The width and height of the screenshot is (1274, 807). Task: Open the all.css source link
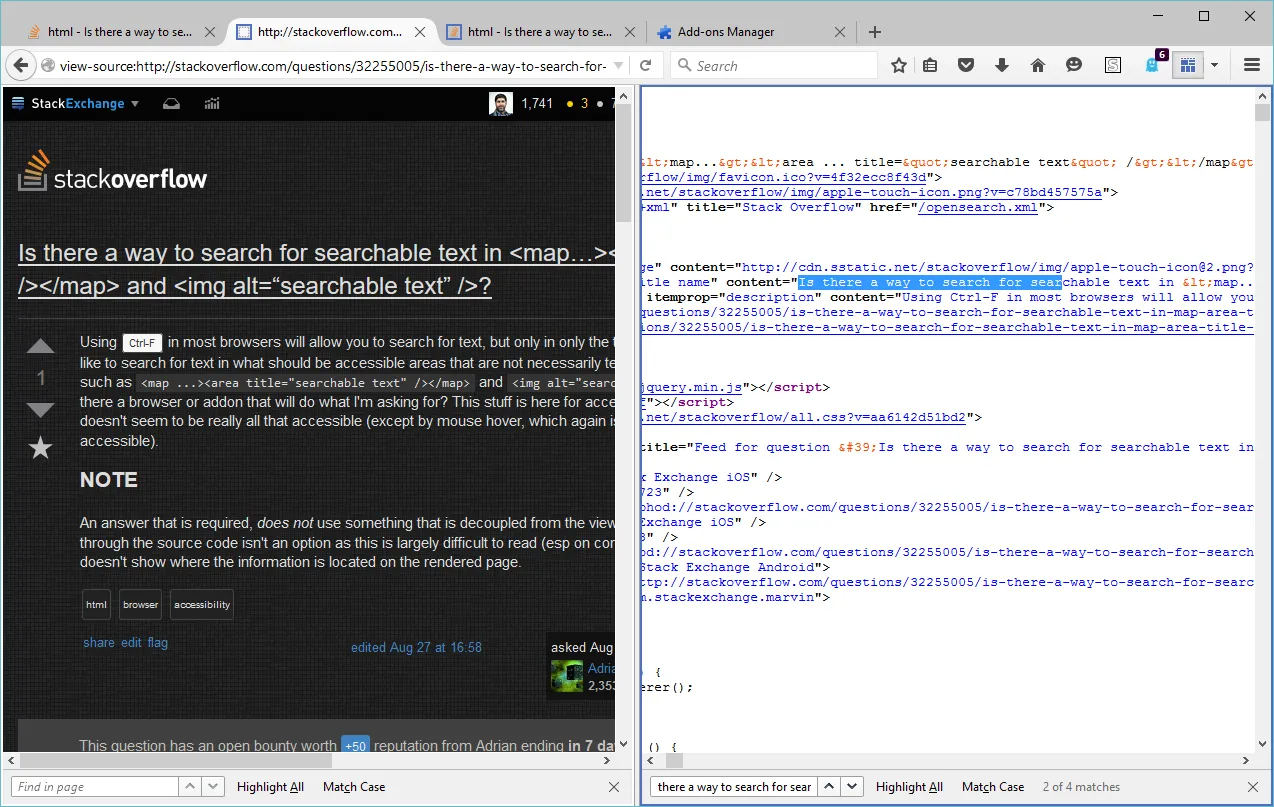click(x=804, y=418)
